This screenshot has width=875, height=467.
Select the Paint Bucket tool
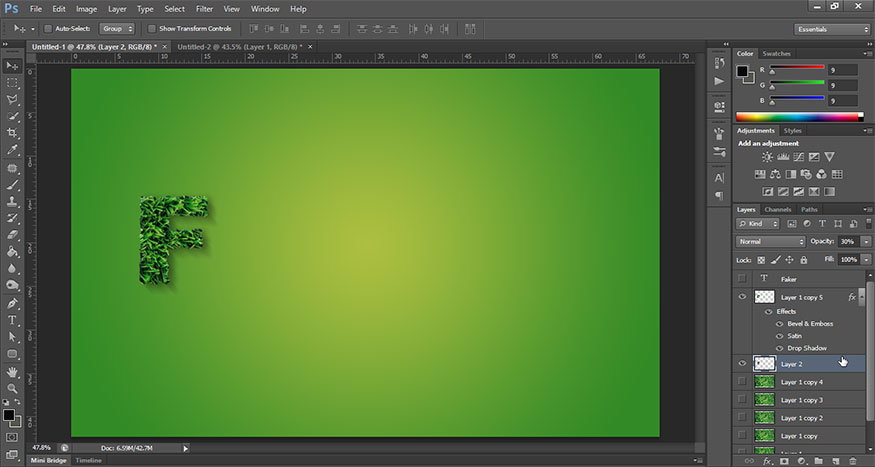tap(12, 252)
